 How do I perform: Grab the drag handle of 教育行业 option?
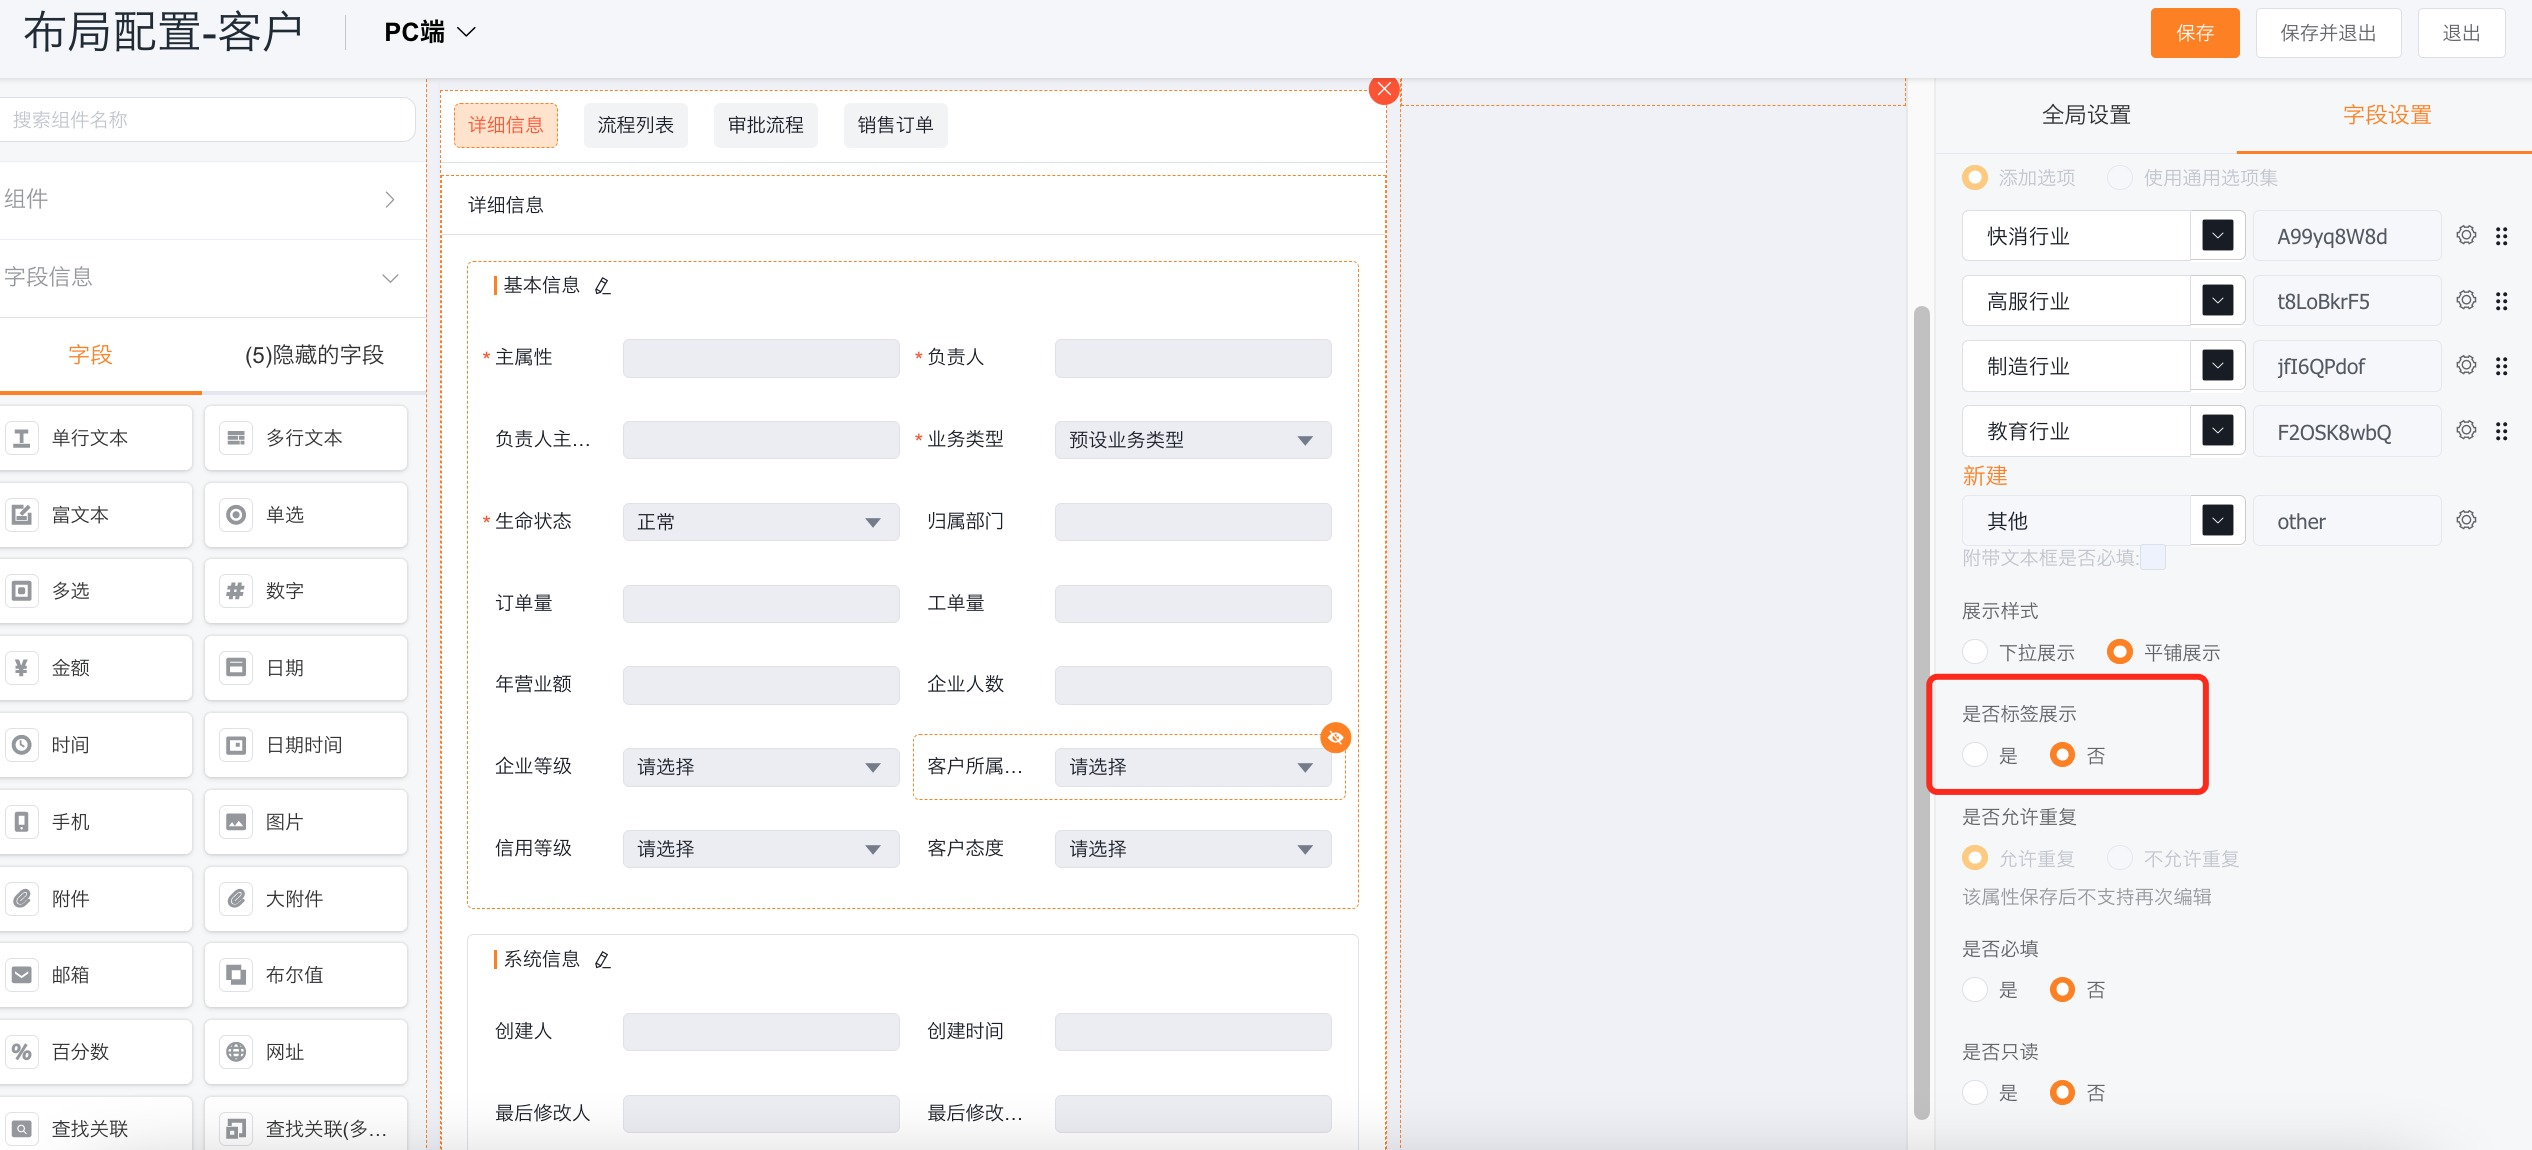pyautogui.click(x=2501, y=431)
